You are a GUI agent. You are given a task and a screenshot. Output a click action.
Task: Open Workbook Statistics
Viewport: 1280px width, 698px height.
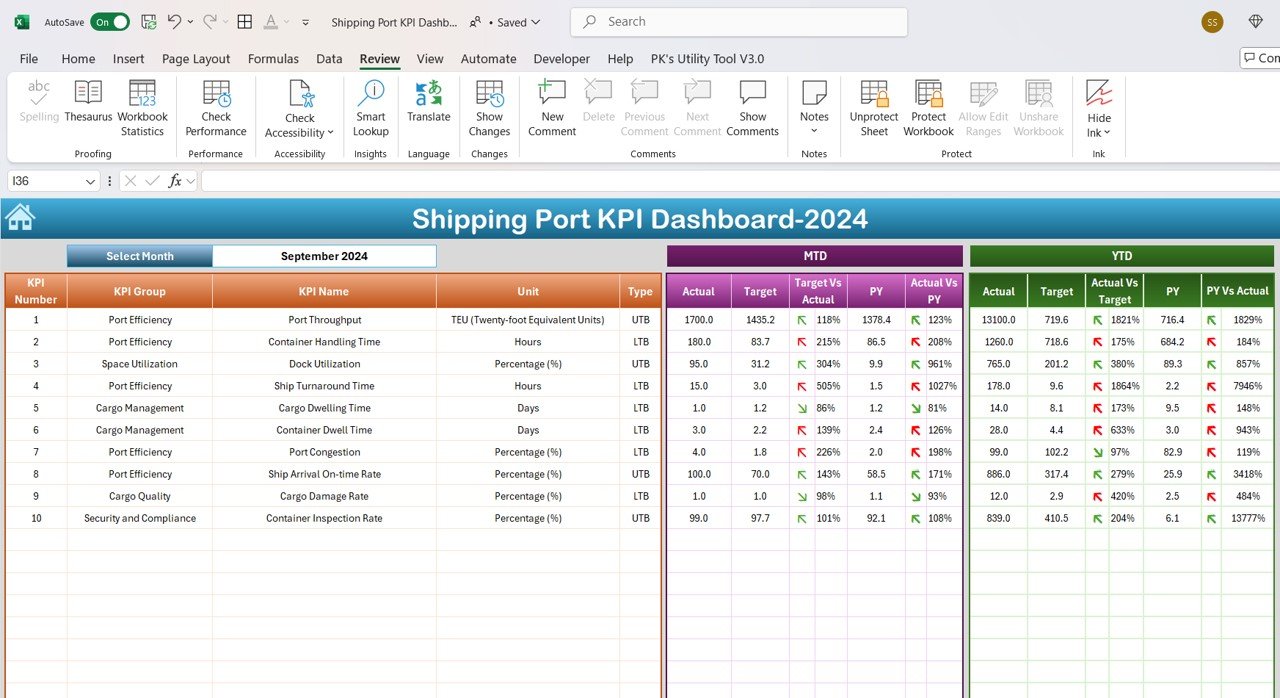142,108
